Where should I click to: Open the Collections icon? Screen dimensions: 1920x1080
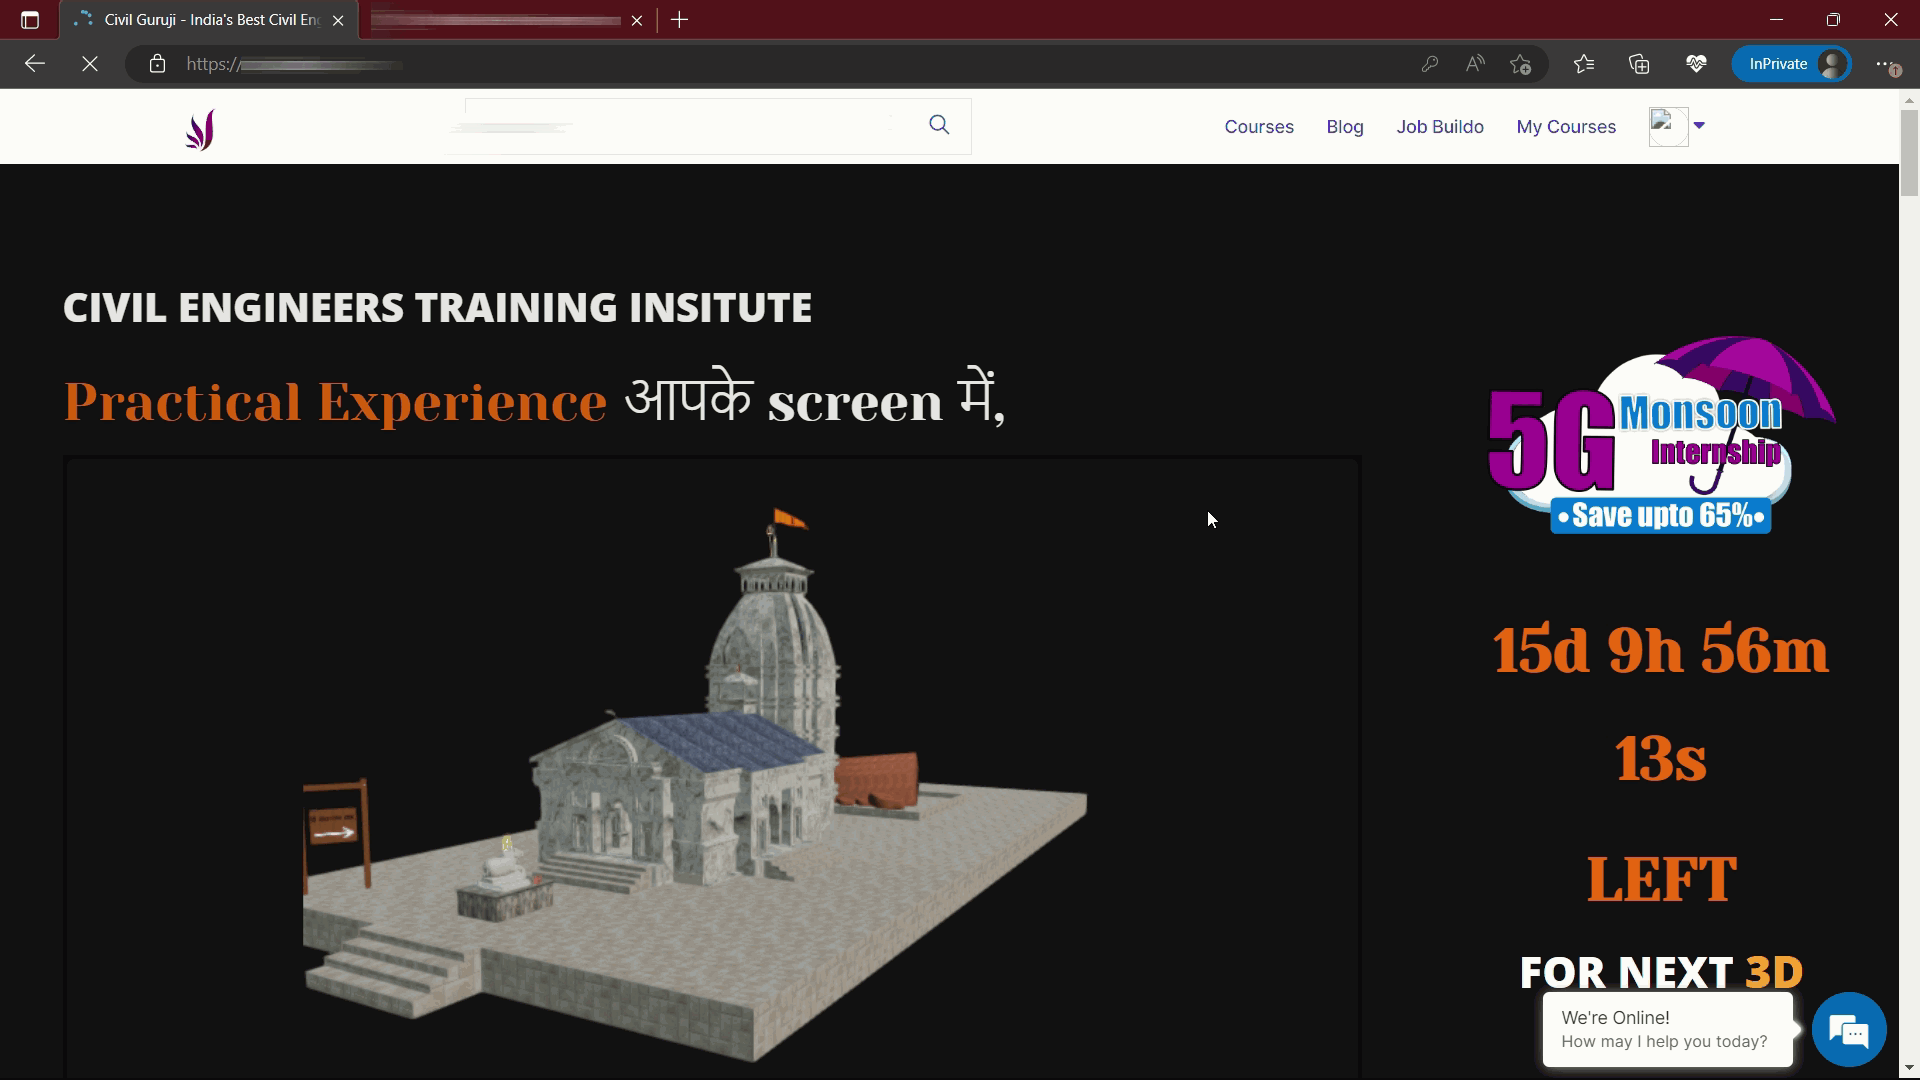tap(1639, 64)
